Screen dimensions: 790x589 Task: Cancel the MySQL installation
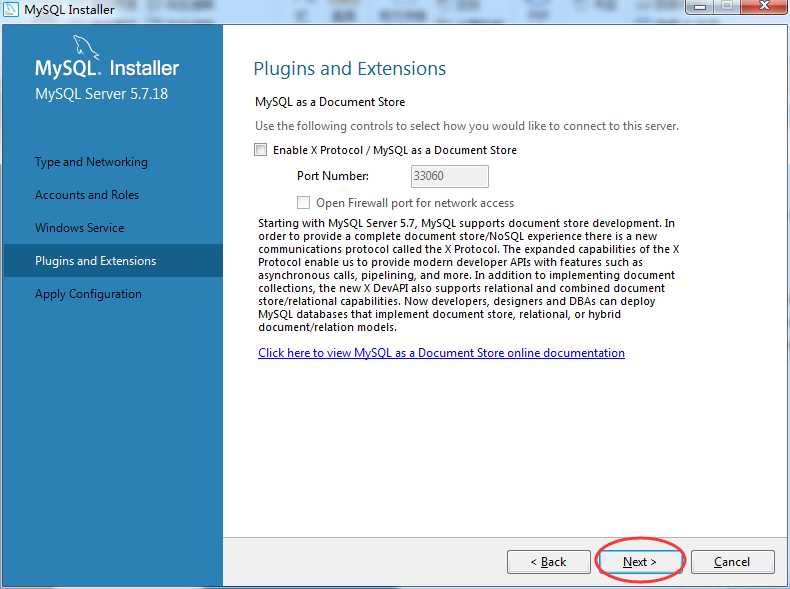pyautogui.click(x=733, y=562)
